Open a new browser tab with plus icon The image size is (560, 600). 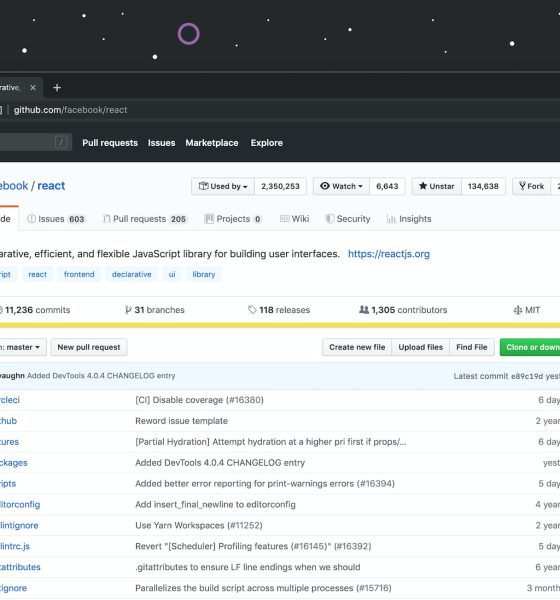(x=57, y=88)
